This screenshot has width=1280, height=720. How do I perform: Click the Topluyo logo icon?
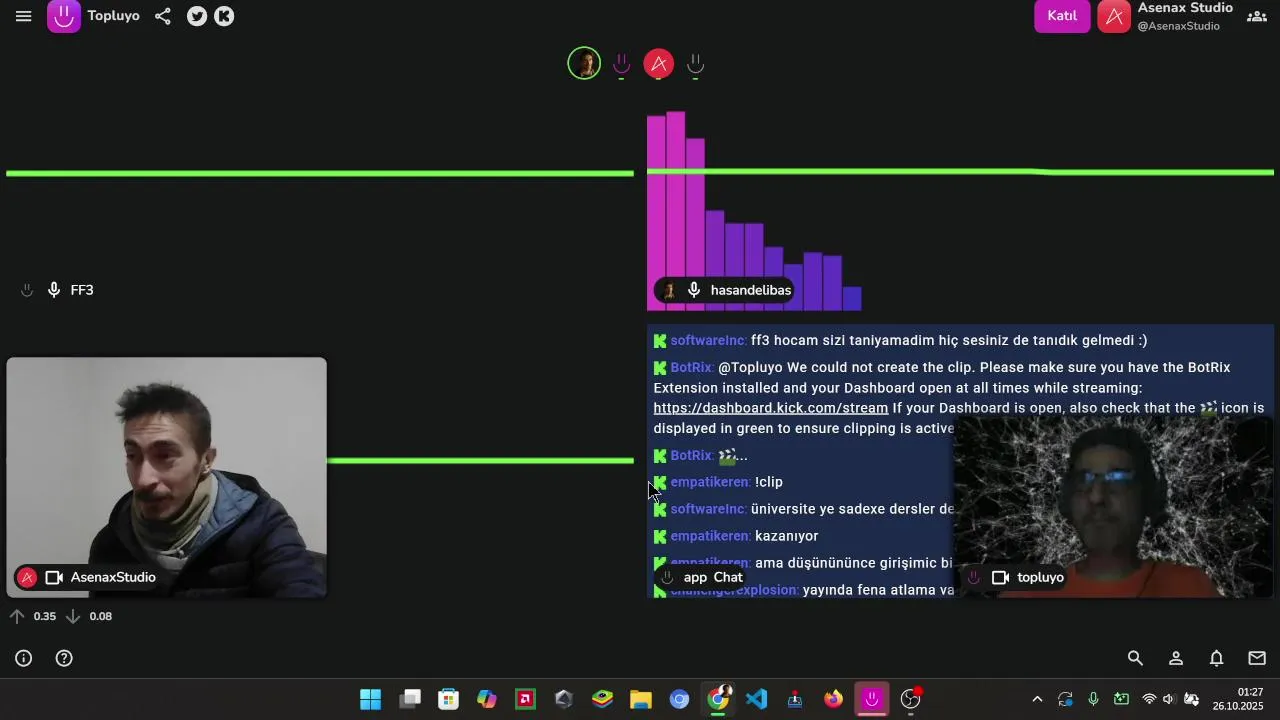click(x=64, y=16)
